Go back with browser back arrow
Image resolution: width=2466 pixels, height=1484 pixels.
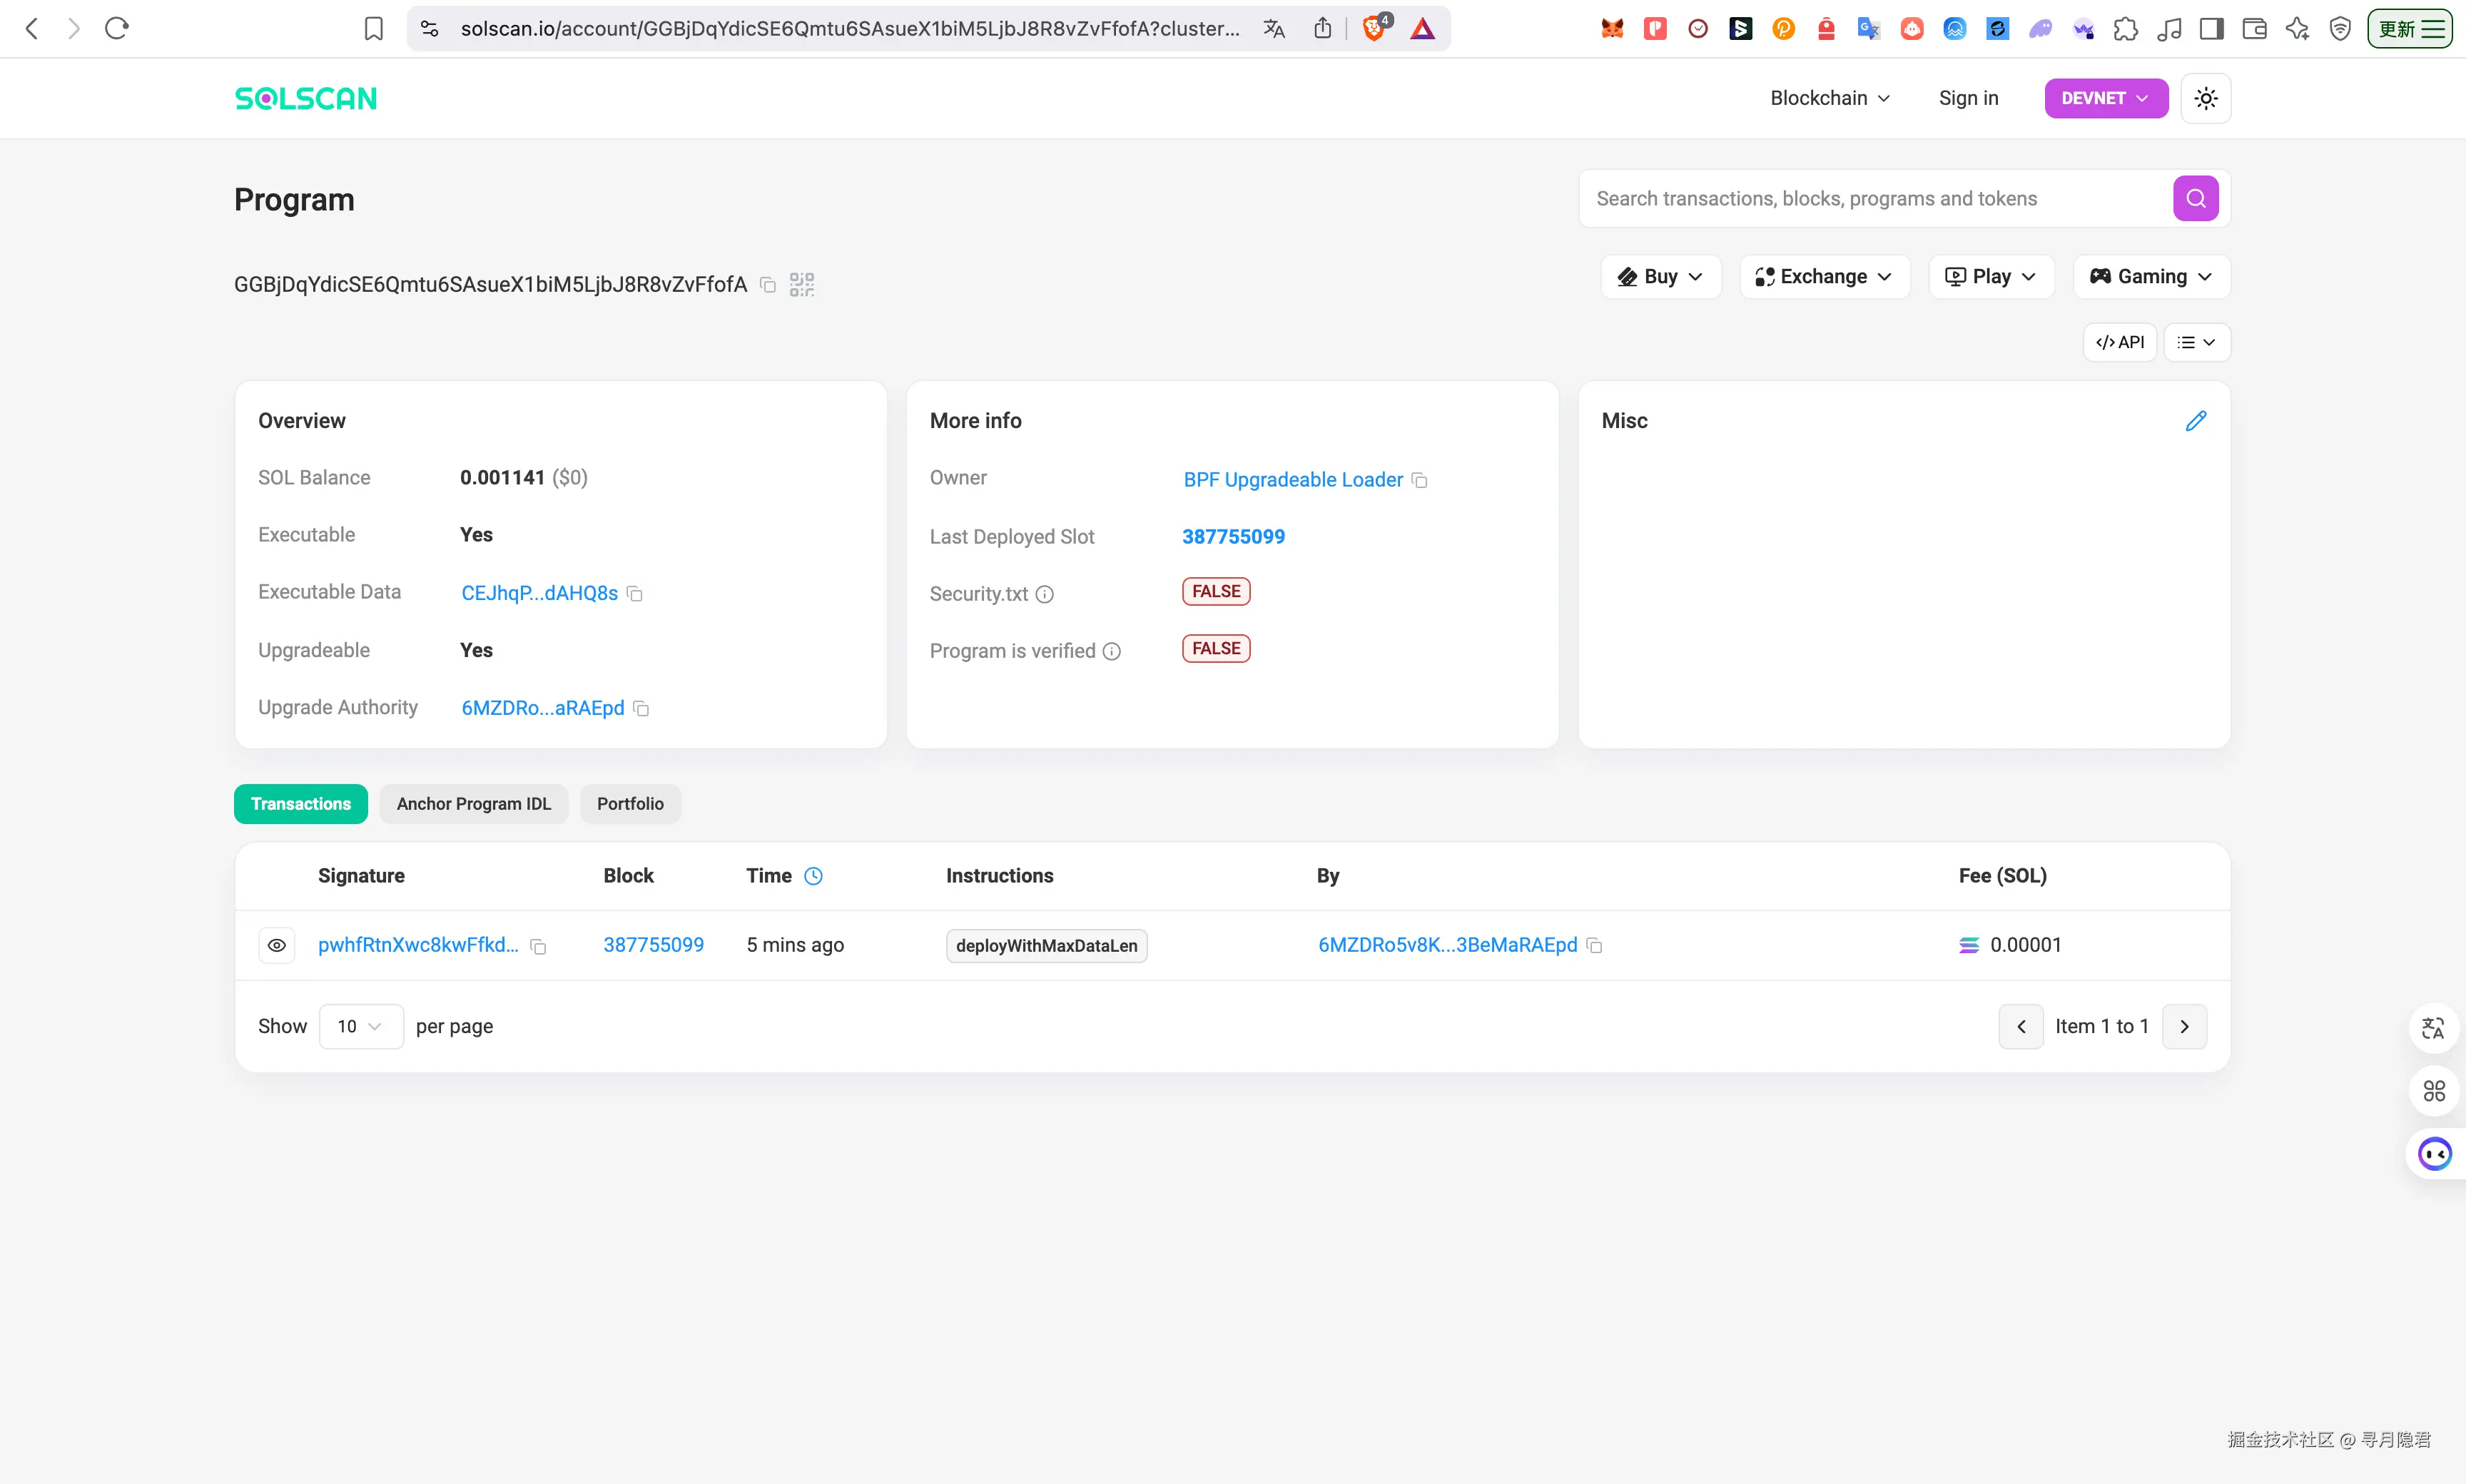click(32, 28)
